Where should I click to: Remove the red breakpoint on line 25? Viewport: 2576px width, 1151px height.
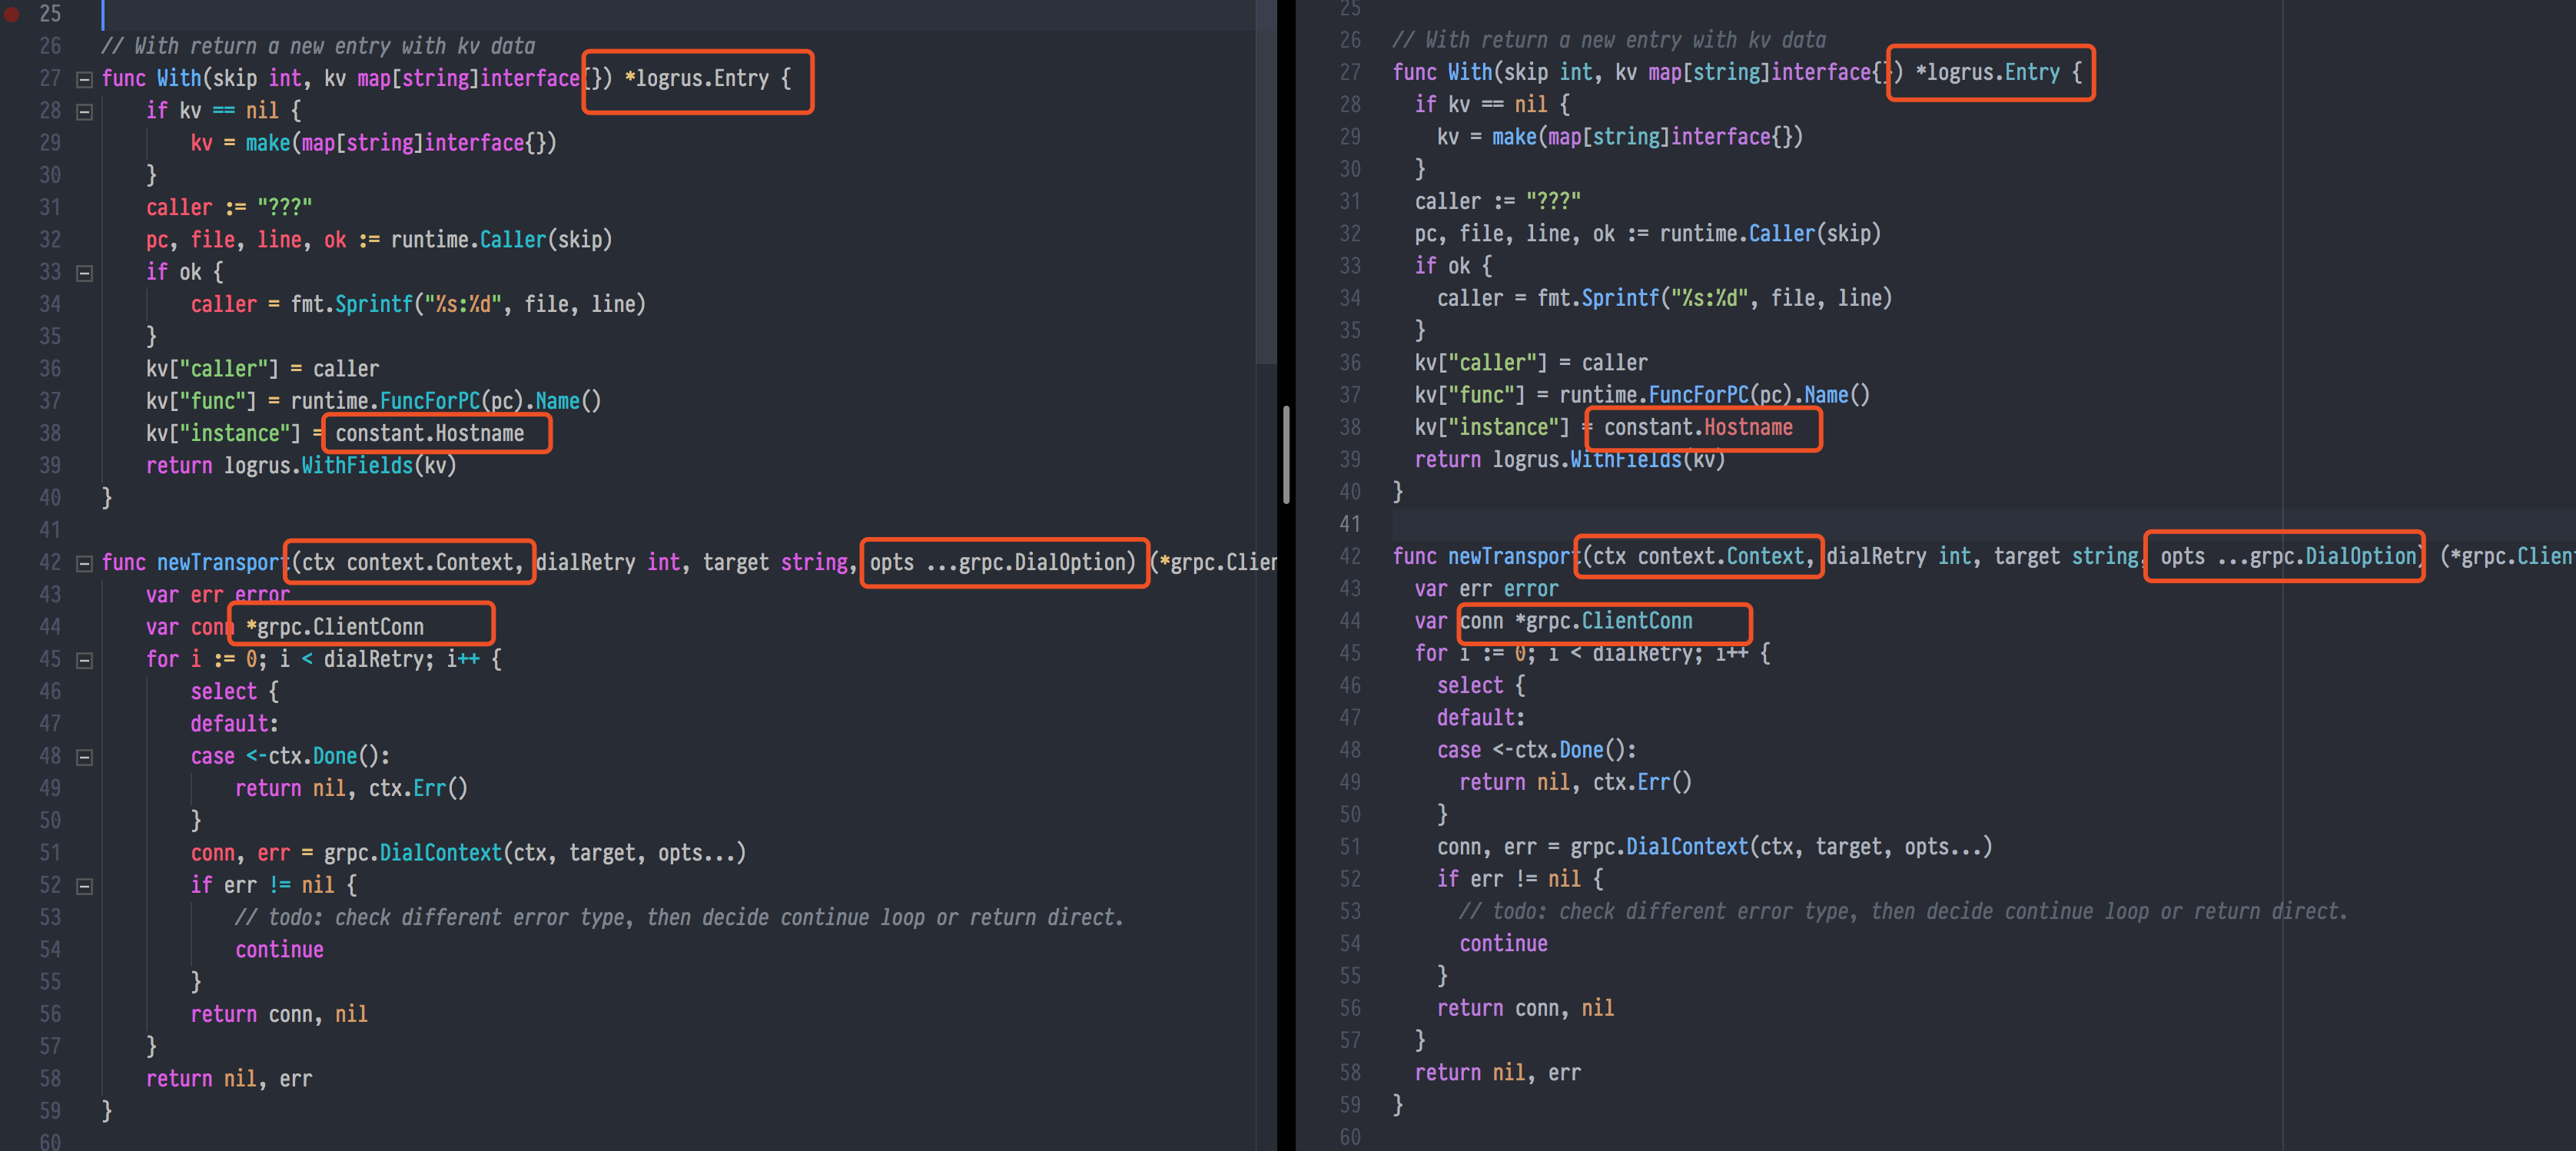tap(12, 14)
